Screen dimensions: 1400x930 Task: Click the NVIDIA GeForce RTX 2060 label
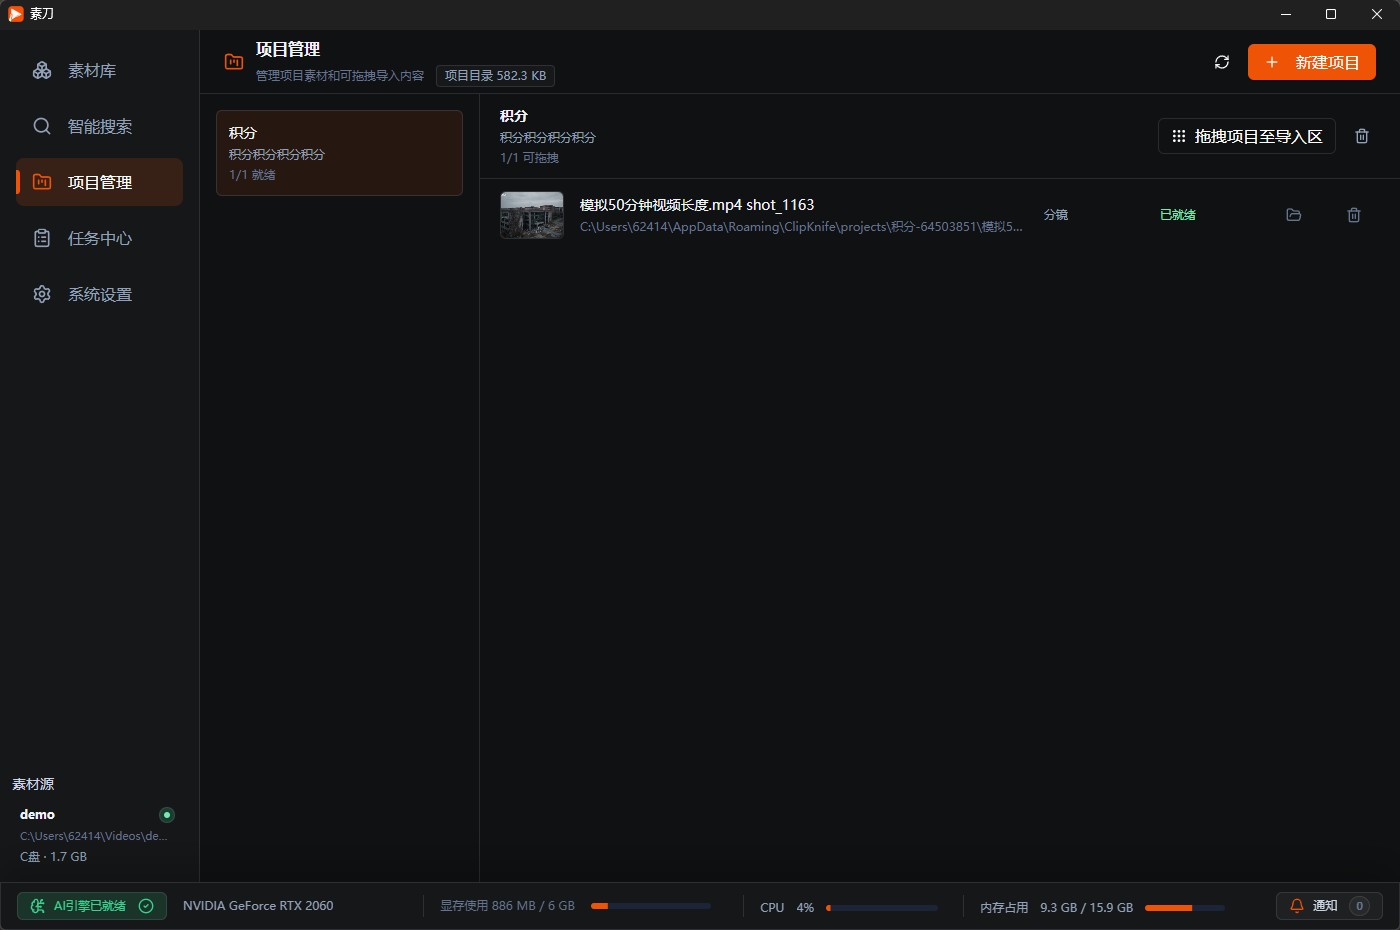[258, 906]
